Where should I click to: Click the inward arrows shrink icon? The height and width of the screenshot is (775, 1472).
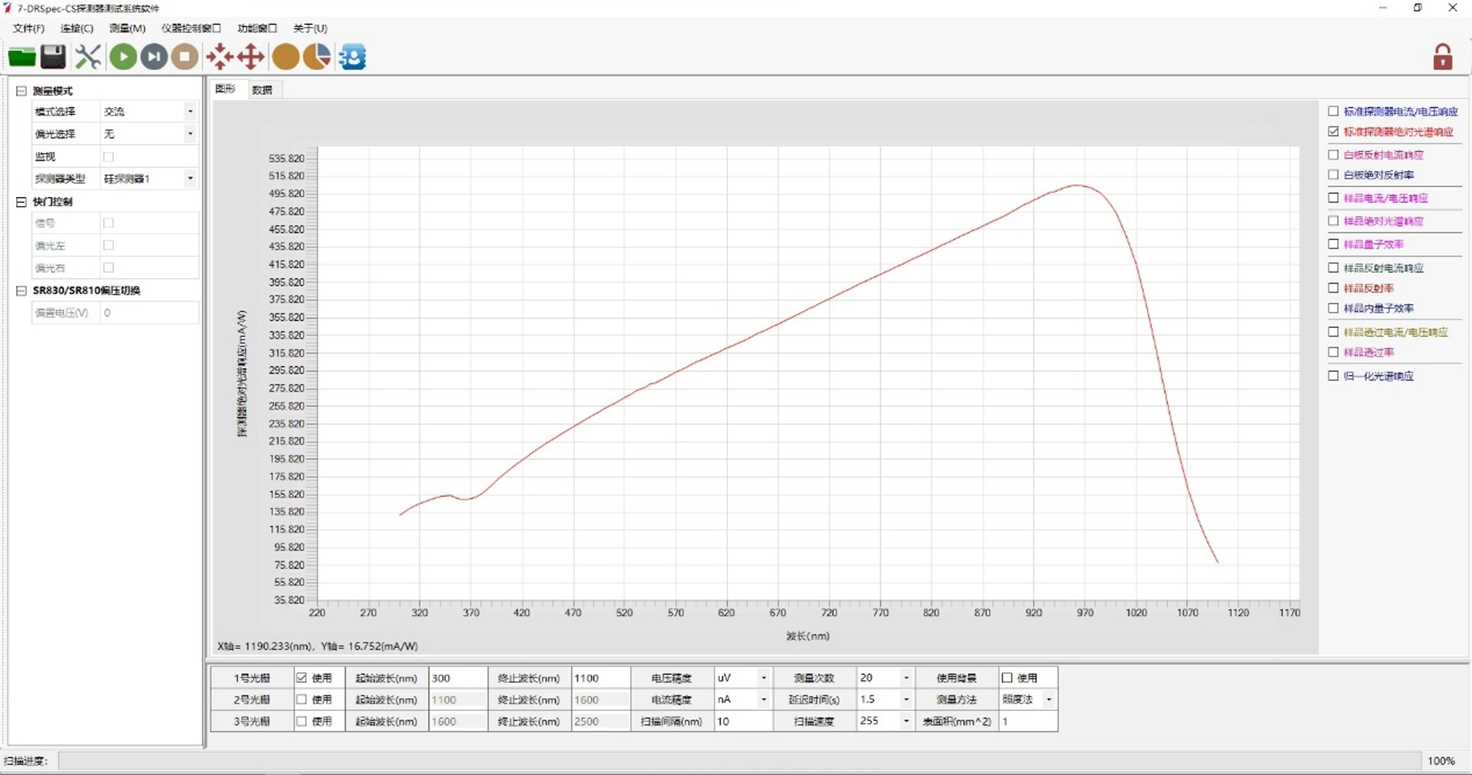coord(219,57)
